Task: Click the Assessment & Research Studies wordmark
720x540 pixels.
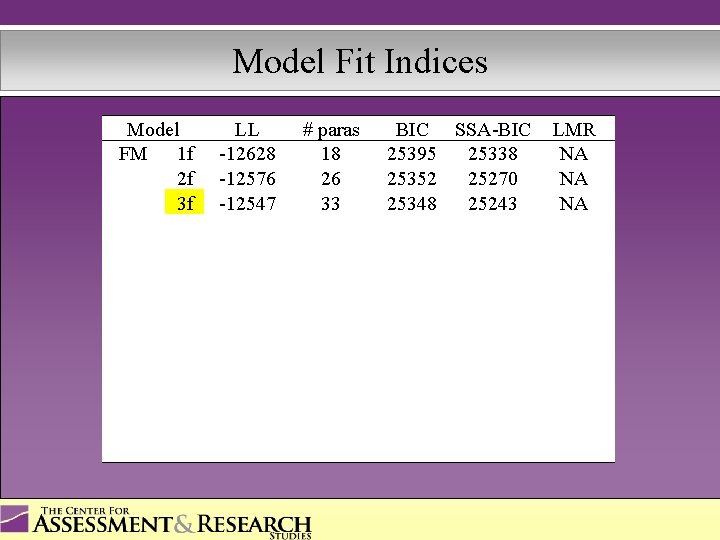Action: coord(172,523)
